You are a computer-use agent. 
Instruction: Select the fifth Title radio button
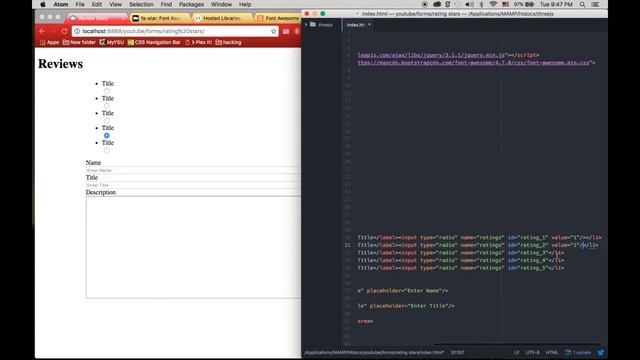click(107, 150)
